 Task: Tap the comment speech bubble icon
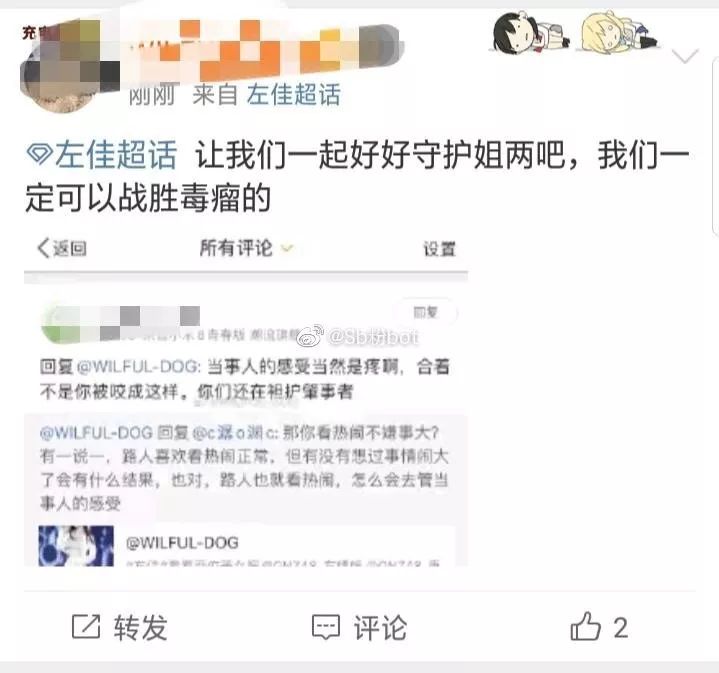tap(326, 627)
